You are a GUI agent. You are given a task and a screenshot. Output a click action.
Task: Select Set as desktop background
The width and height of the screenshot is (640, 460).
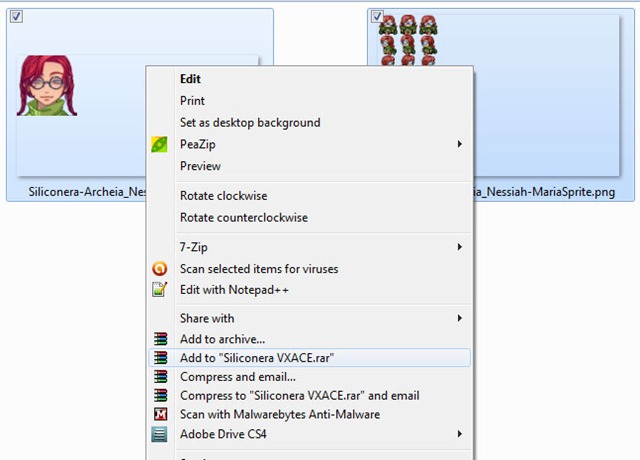[x=250, y=123]
